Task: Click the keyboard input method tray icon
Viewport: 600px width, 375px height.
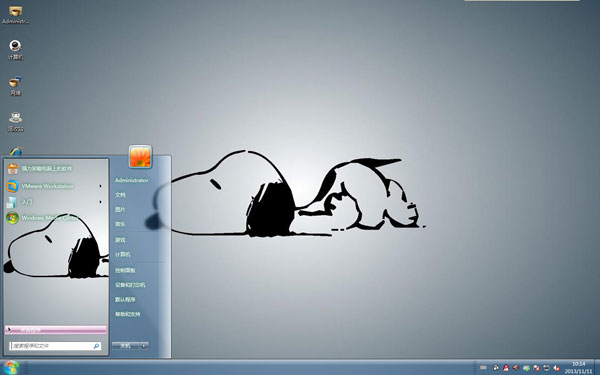Action: [x=483, y=368]
